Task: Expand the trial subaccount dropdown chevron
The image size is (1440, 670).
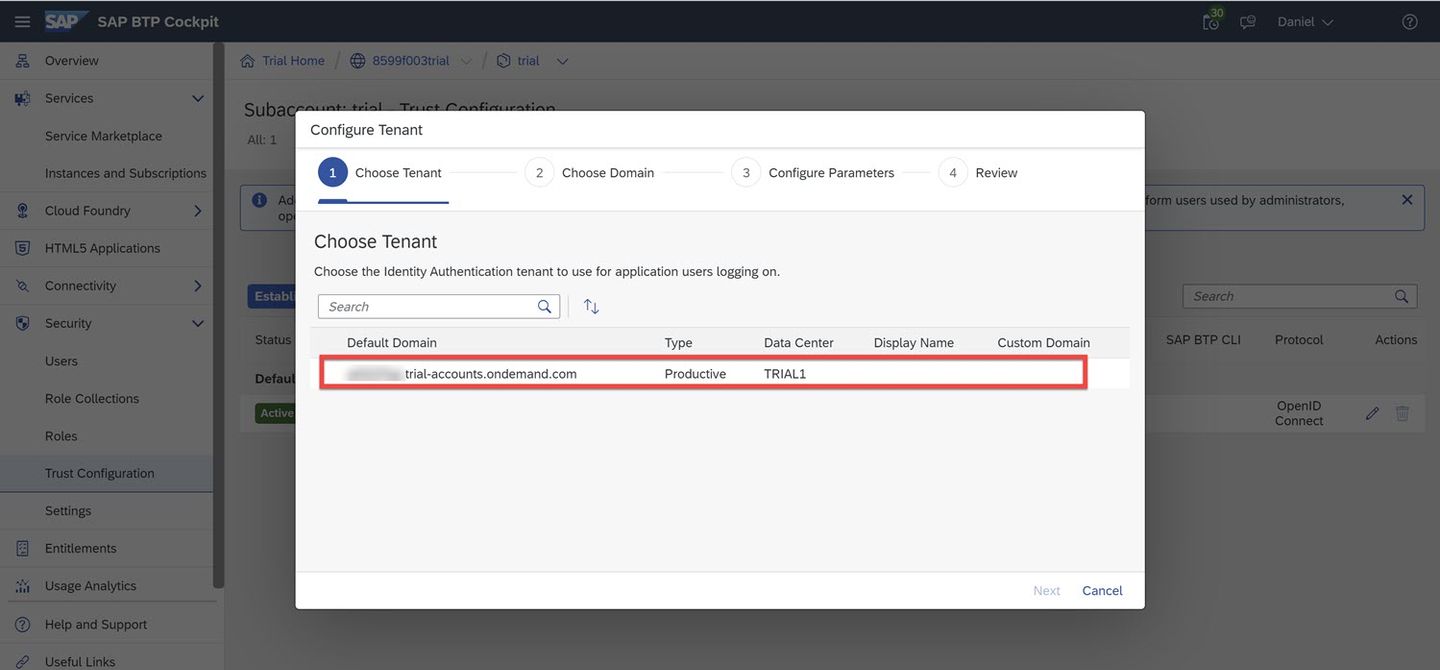Action: [x=562, y=61]
